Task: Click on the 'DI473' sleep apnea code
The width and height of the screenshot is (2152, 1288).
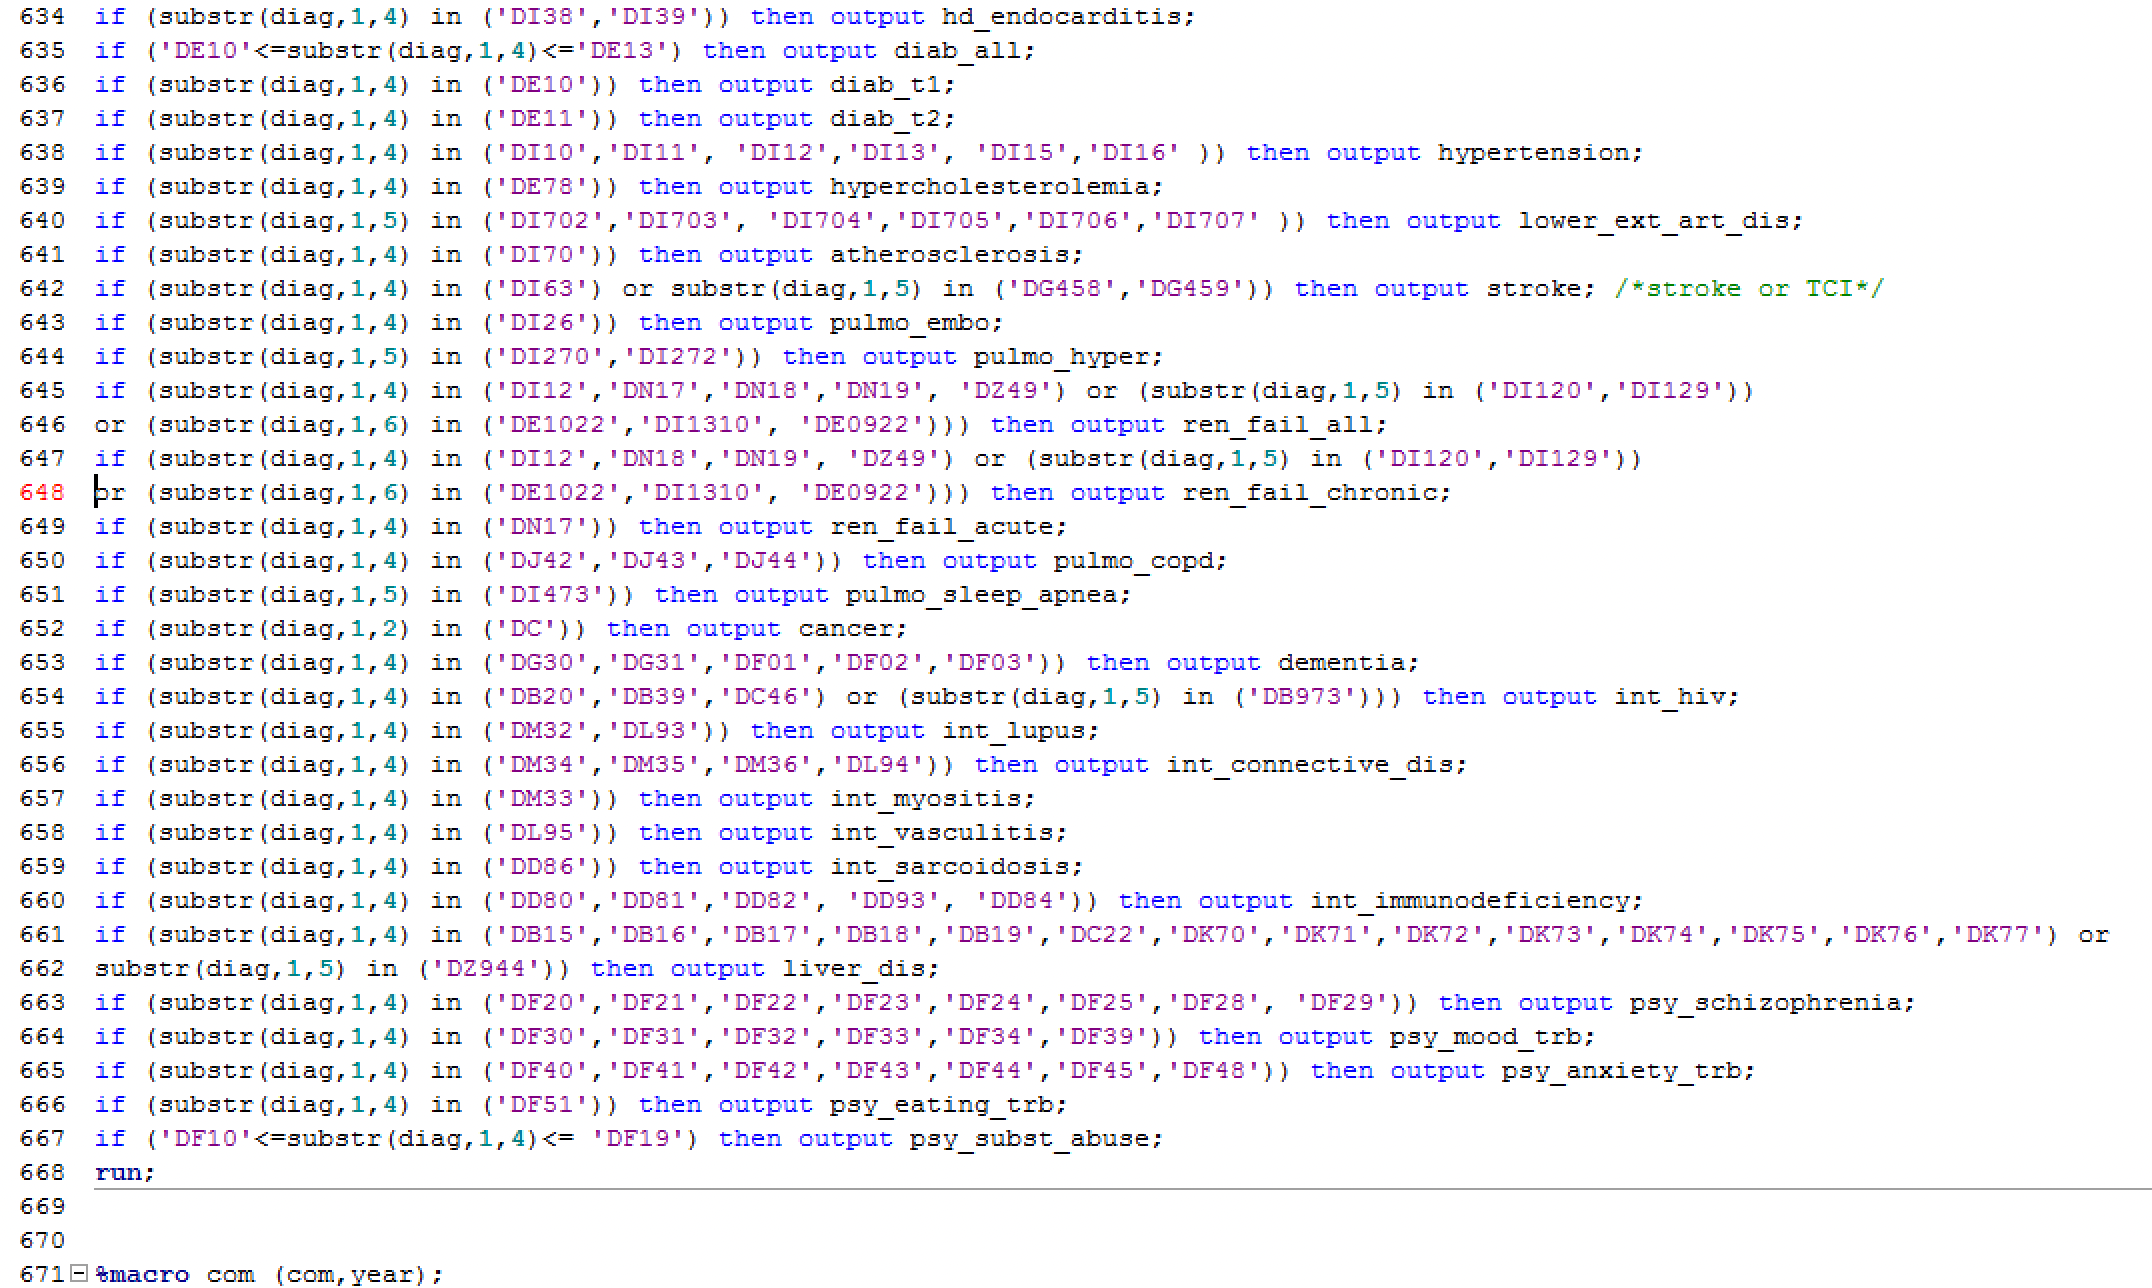Action: click(549, 595)
